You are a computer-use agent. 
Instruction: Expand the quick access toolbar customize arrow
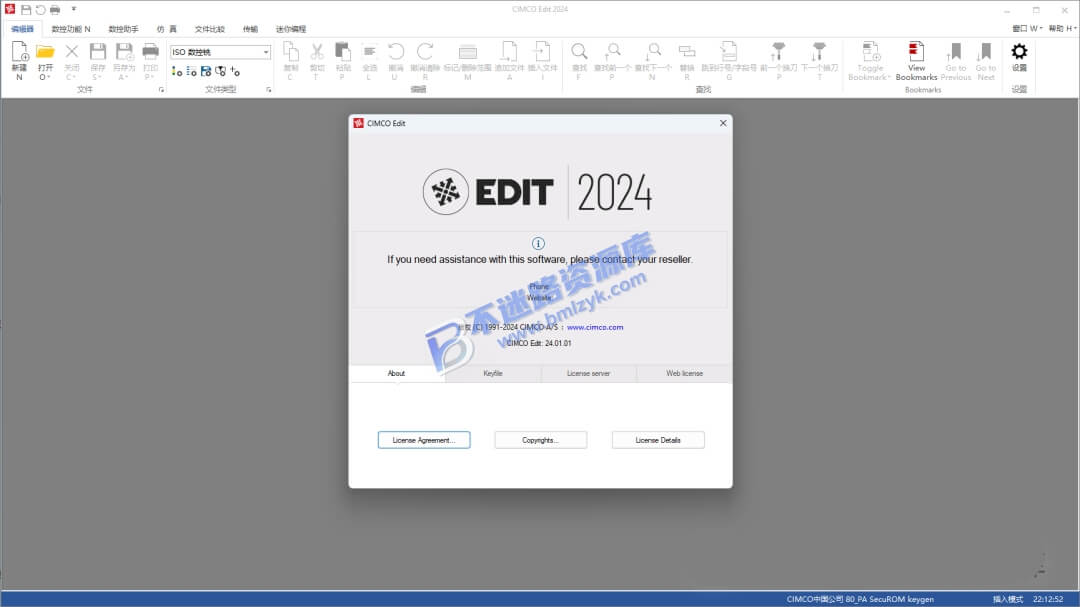pyautogui.click(x=74, y=10)
